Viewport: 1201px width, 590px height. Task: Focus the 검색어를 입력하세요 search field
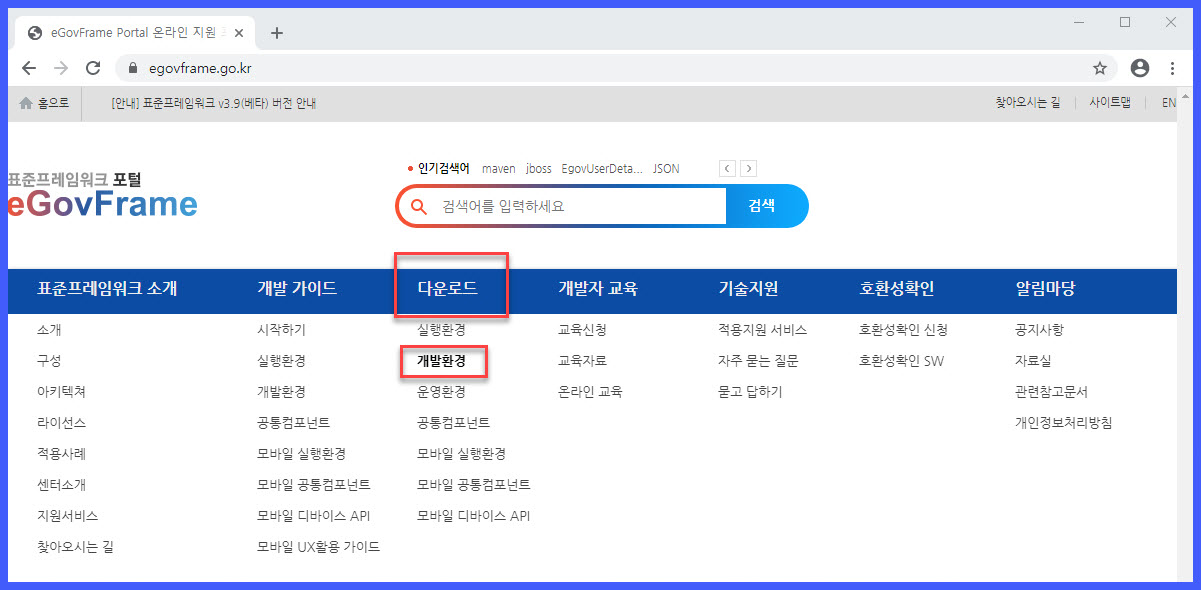pyautogui.click(x=580, y=206)
